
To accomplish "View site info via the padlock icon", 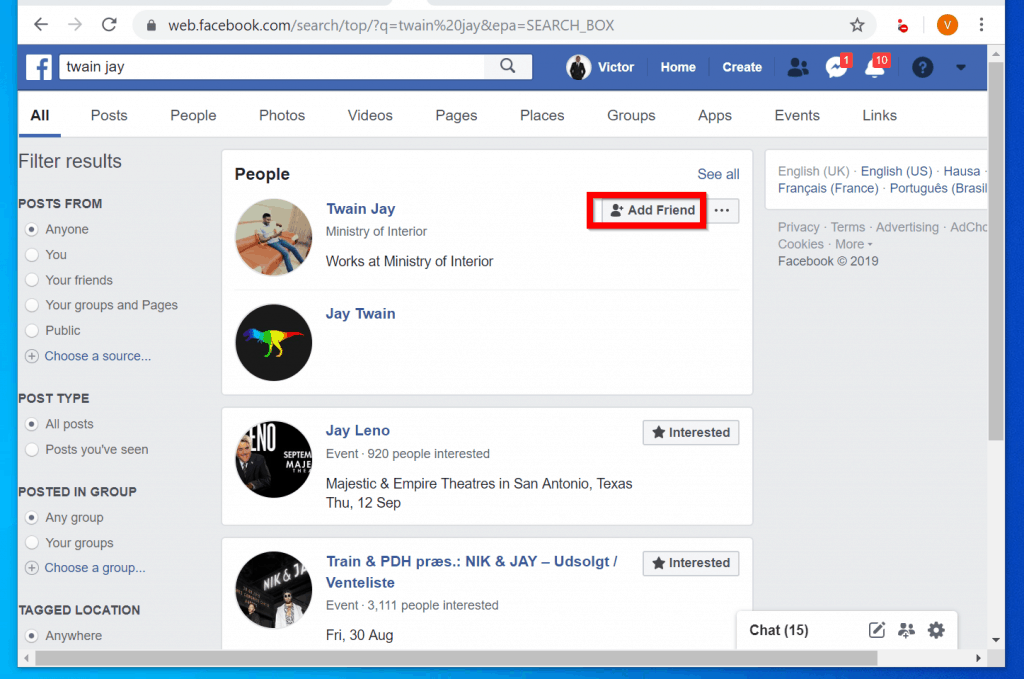I will coord(152,25).
